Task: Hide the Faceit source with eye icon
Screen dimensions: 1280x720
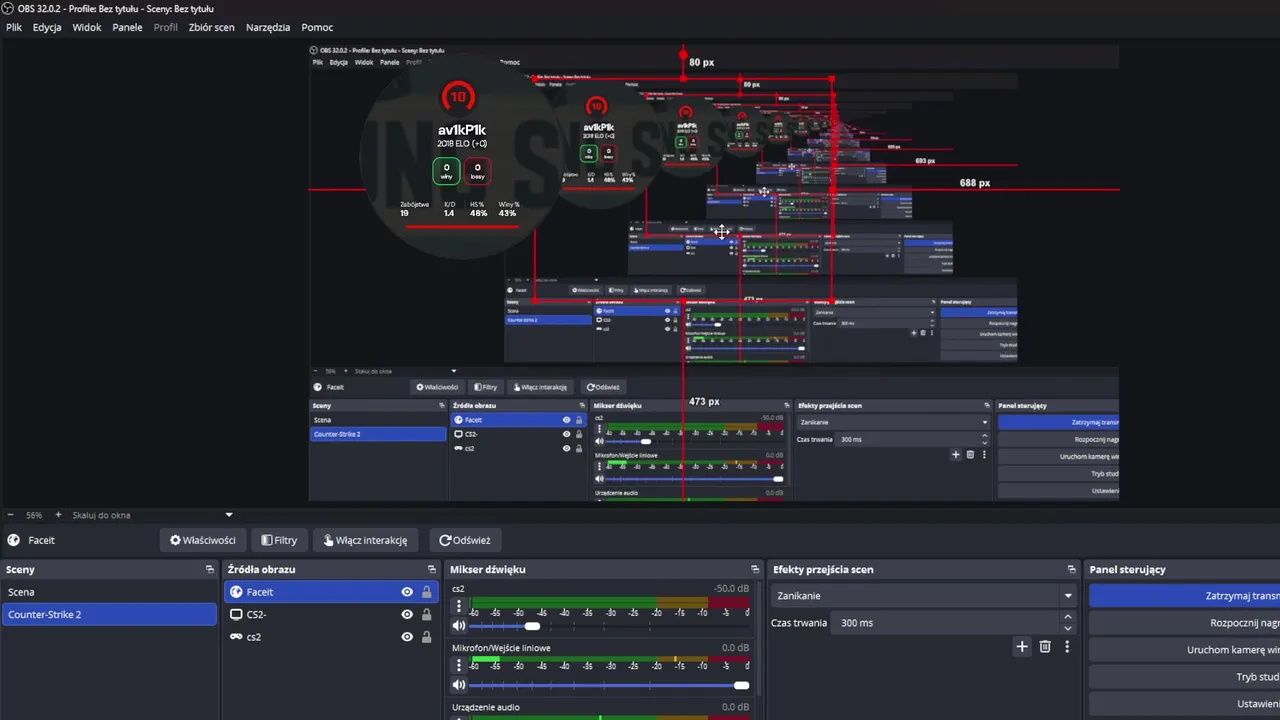Action: 407,592
